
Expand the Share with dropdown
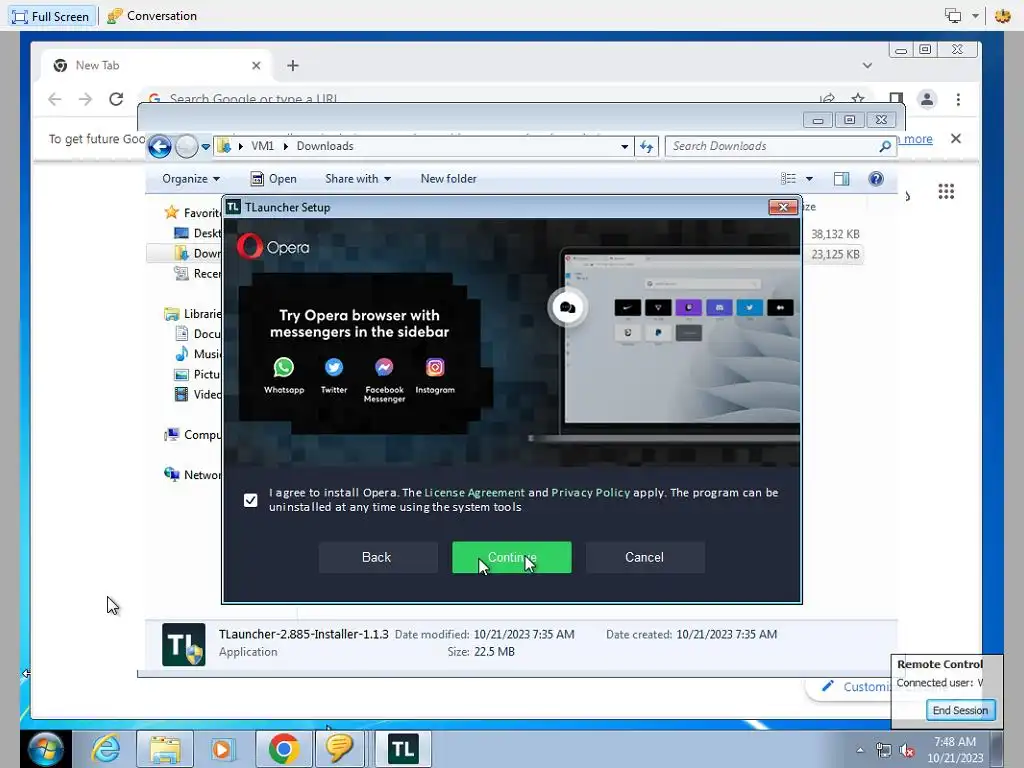(x=358, y=179)
